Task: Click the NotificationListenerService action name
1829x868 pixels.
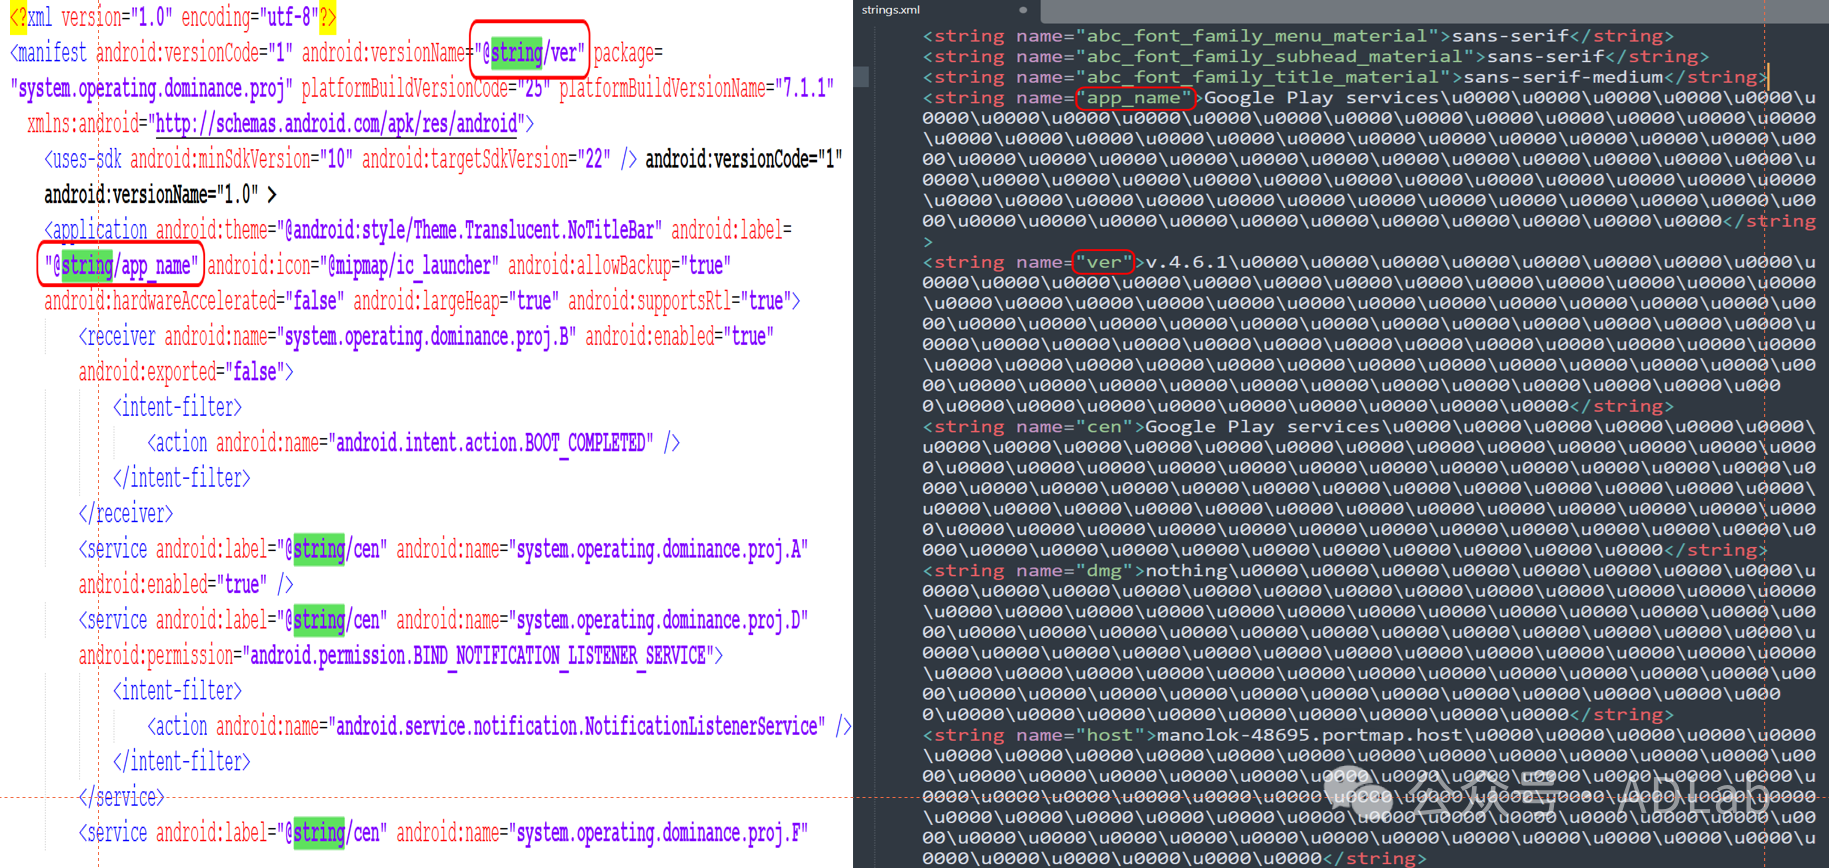Action: pos(580,727)
